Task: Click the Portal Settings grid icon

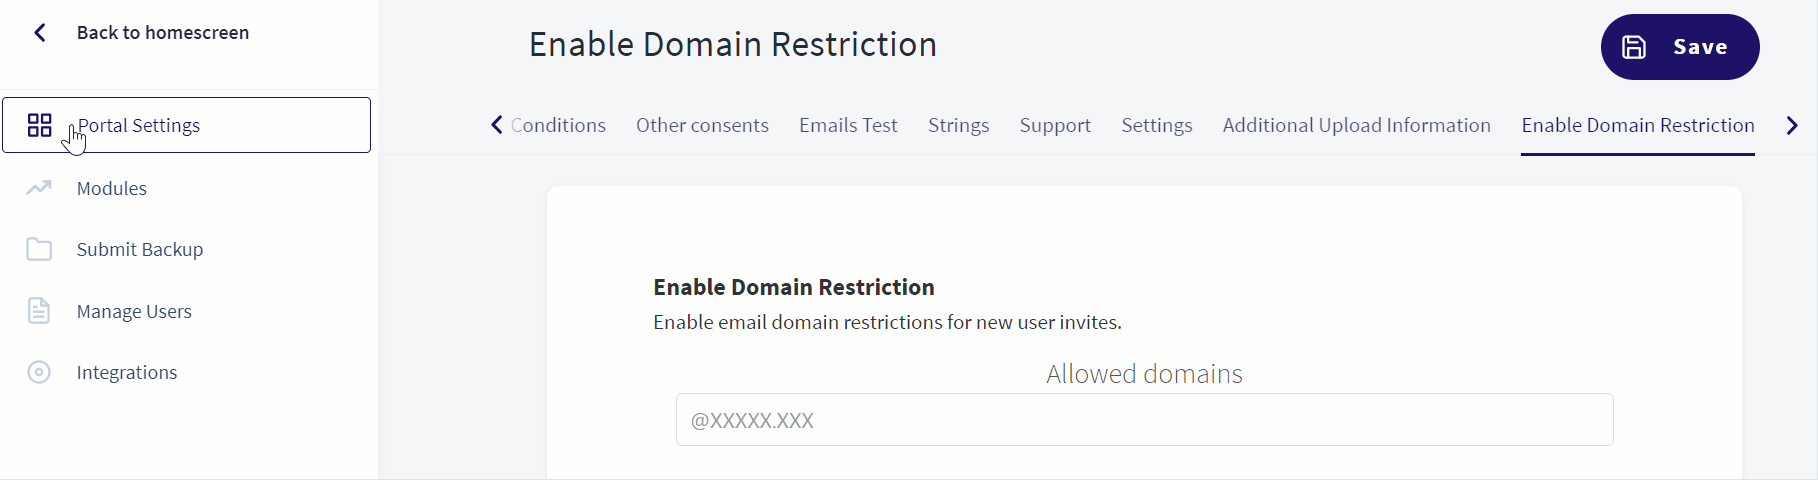Action: coord(39,125)
